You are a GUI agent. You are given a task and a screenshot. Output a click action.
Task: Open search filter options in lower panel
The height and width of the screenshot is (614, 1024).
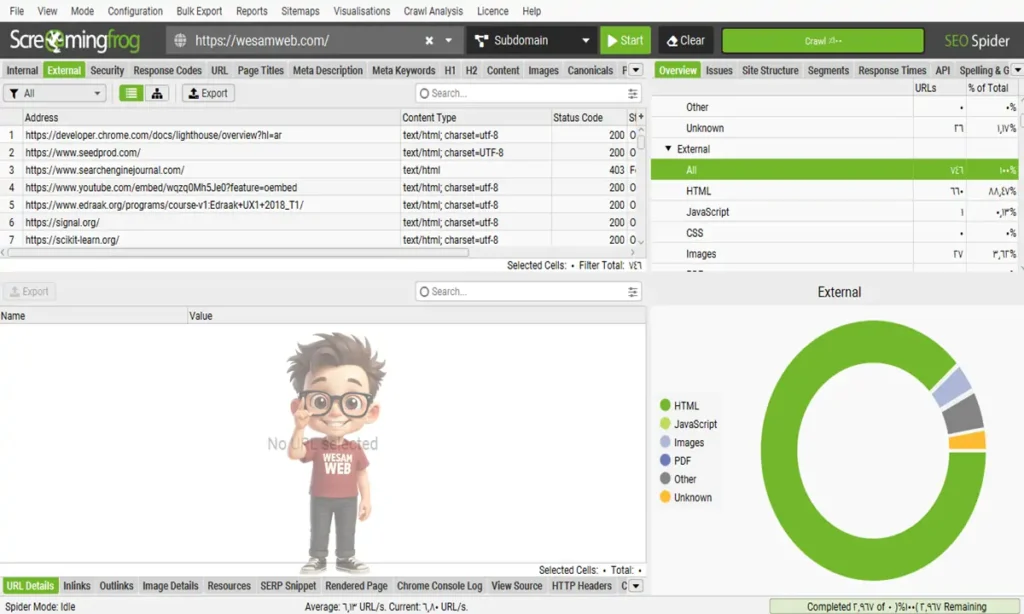click(x=633, y=292)
